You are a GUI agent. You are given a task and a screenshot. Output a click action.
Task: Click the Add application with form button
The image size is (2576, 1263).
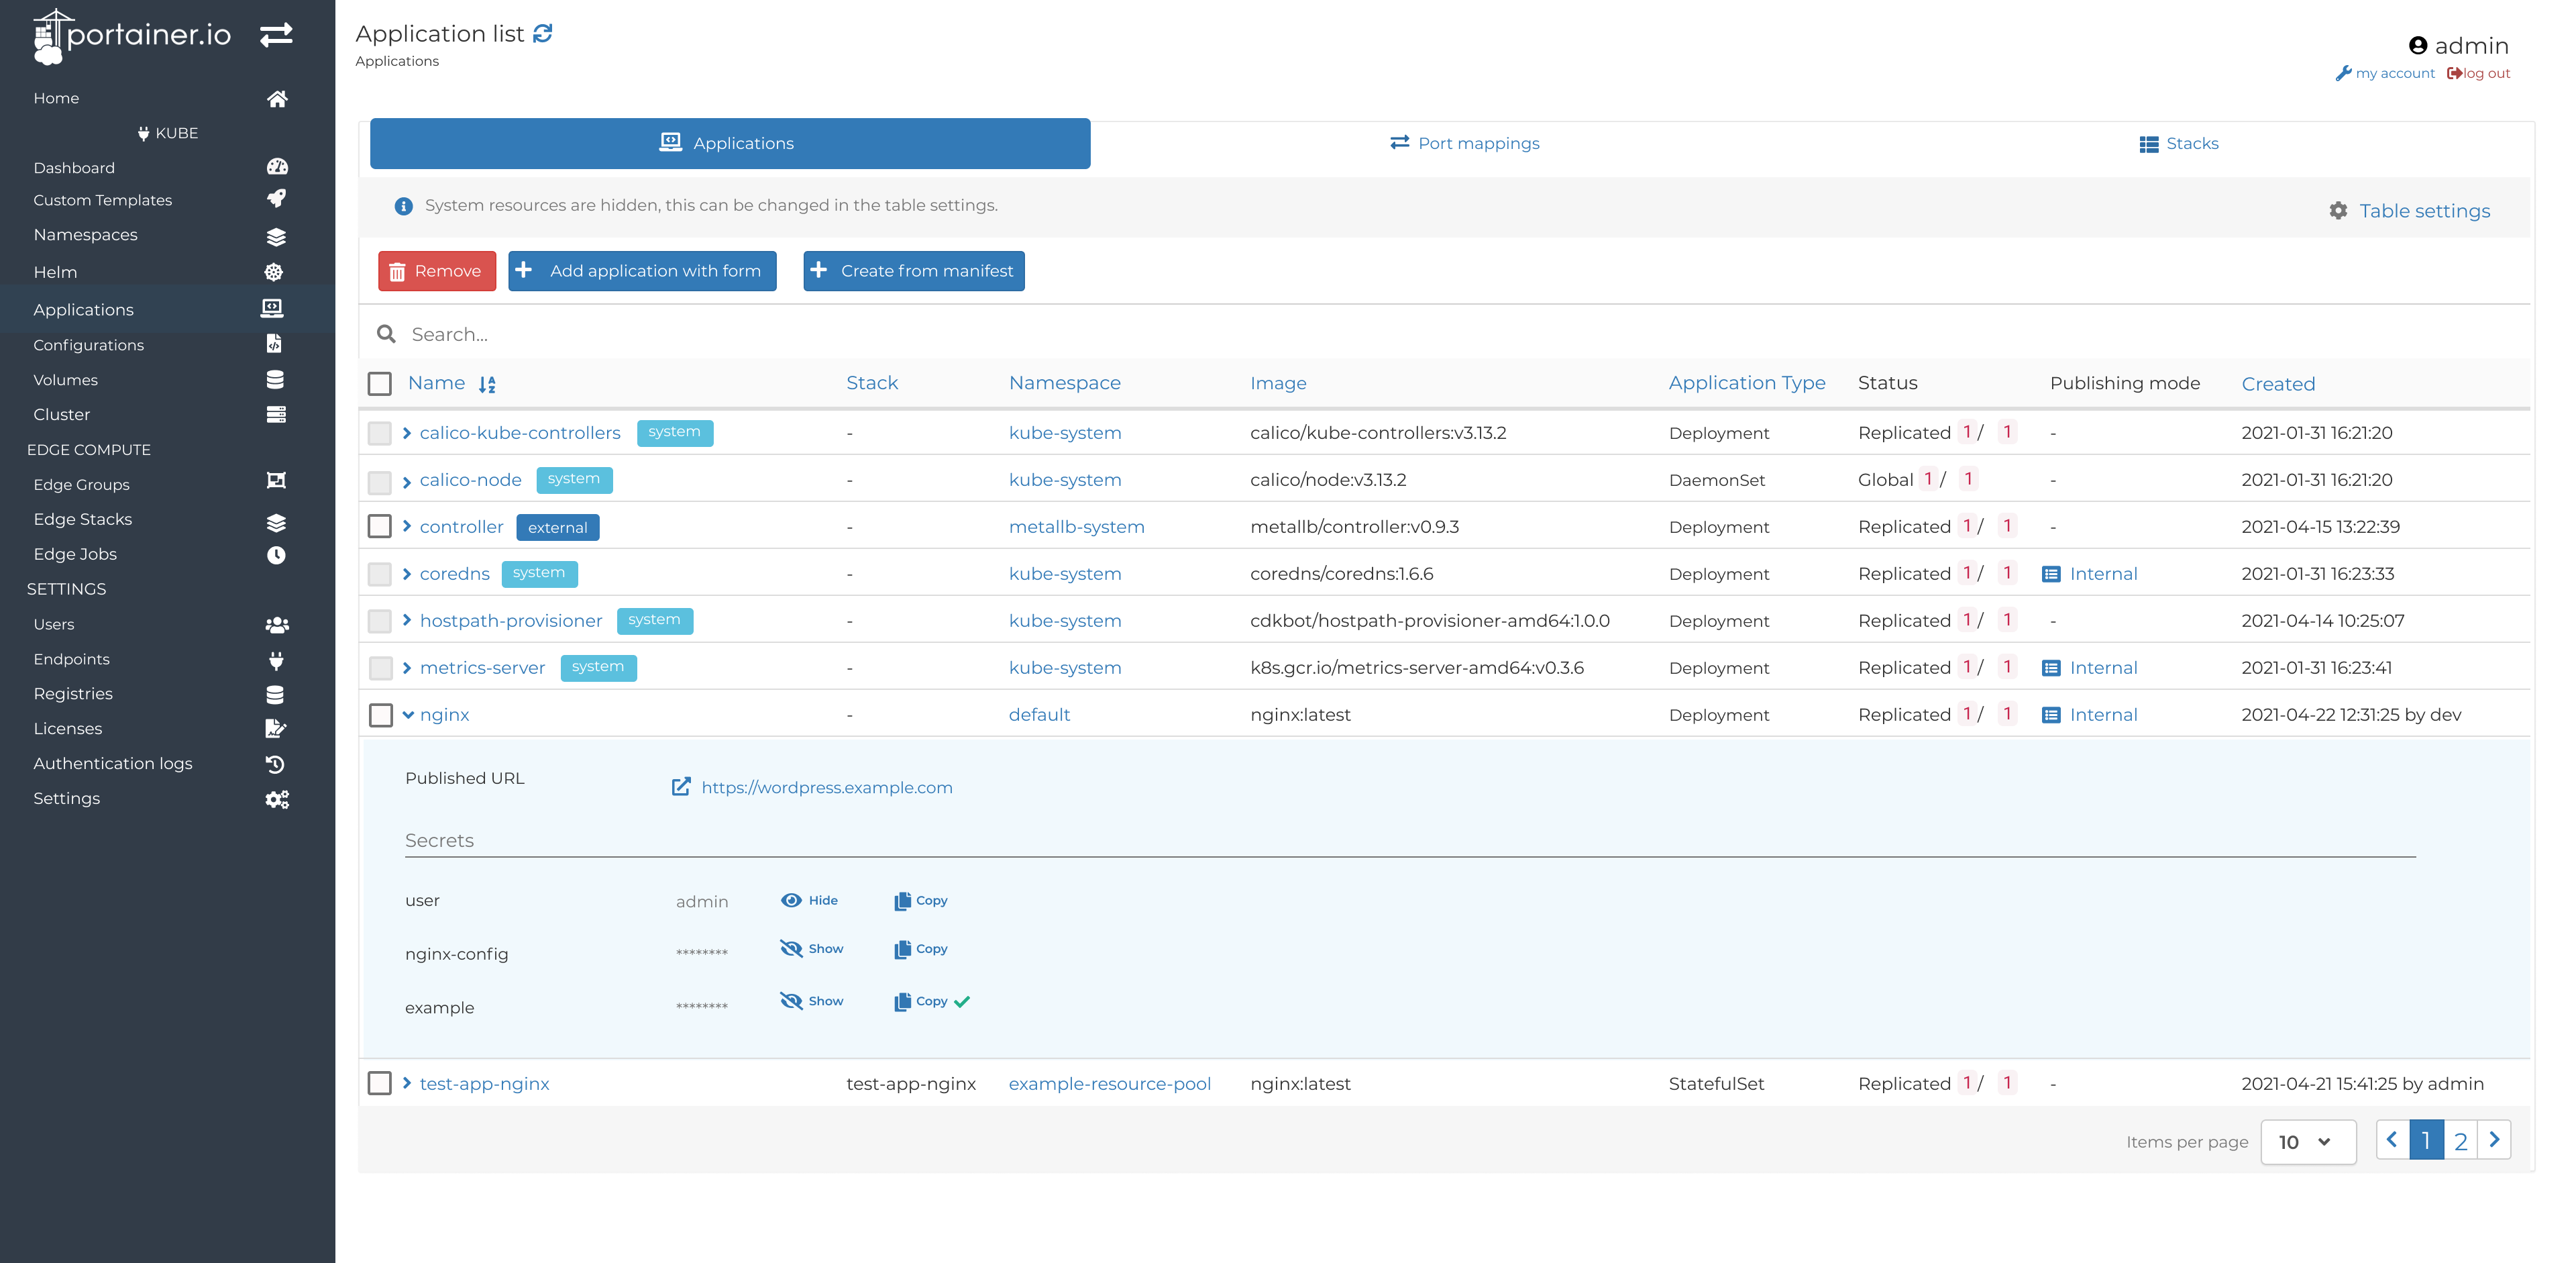[x=642, y=270]
